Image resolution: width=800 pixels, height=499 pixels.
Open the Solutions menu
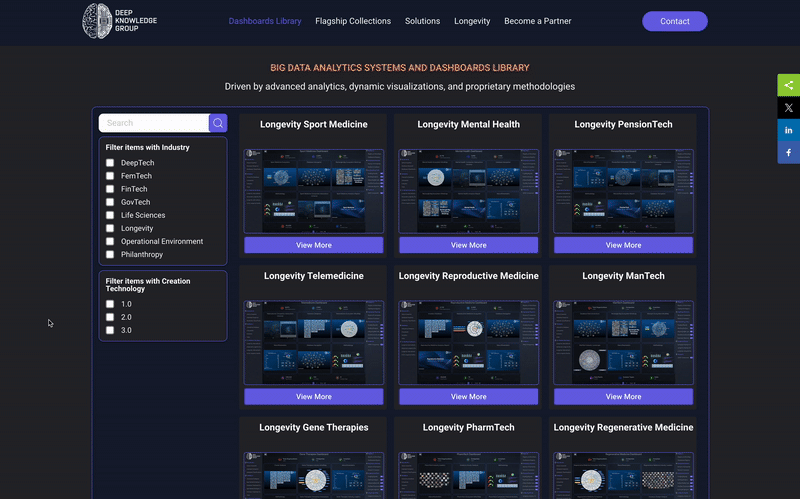422,21
